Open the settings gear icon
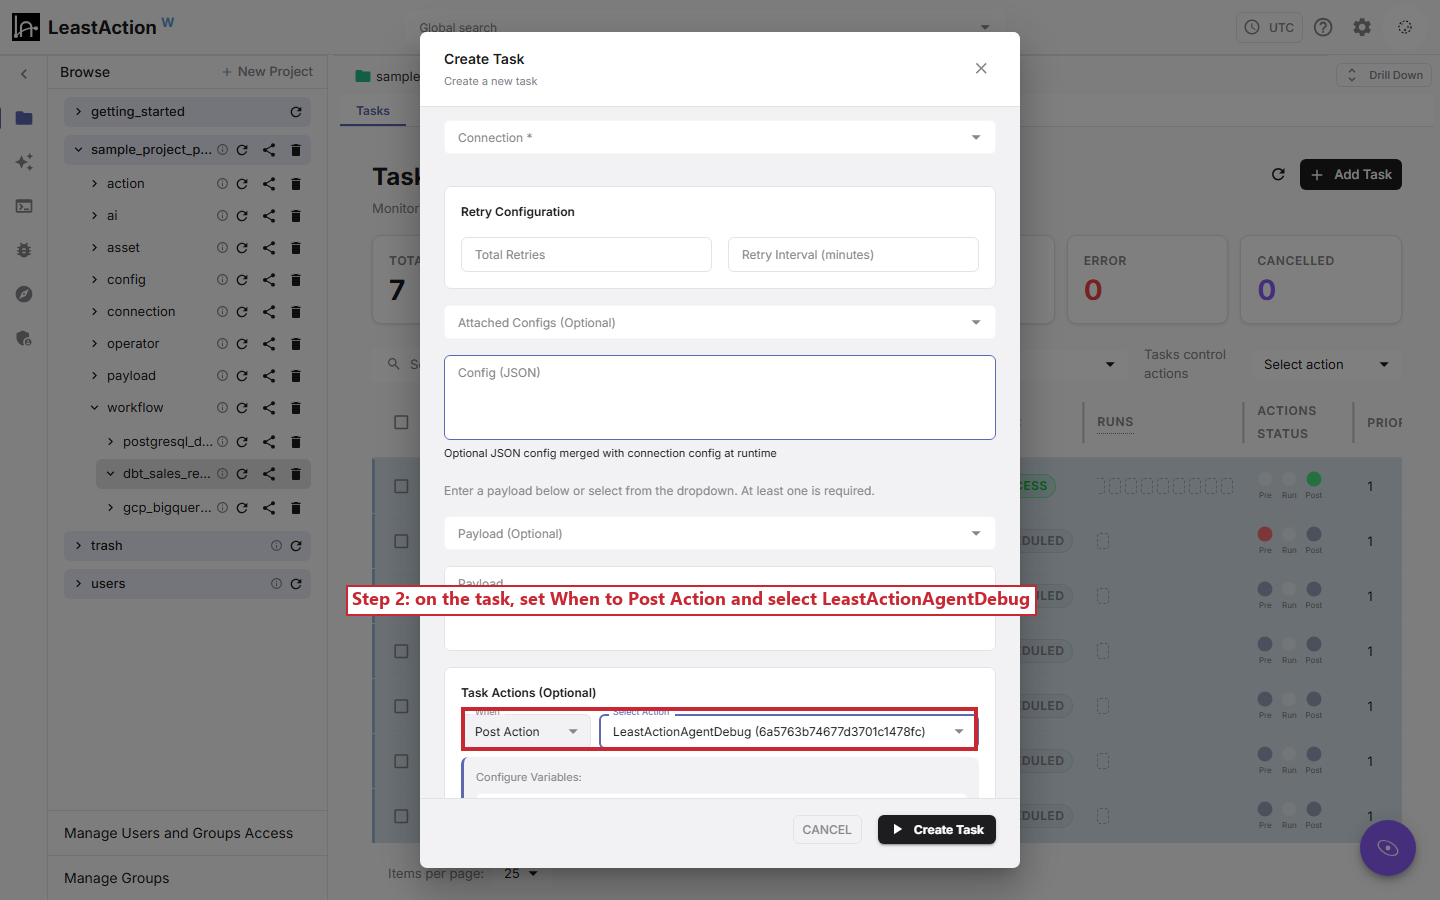Image resolution: width=1440 pixels, height=900 pixels. (x=1362, y=28)
